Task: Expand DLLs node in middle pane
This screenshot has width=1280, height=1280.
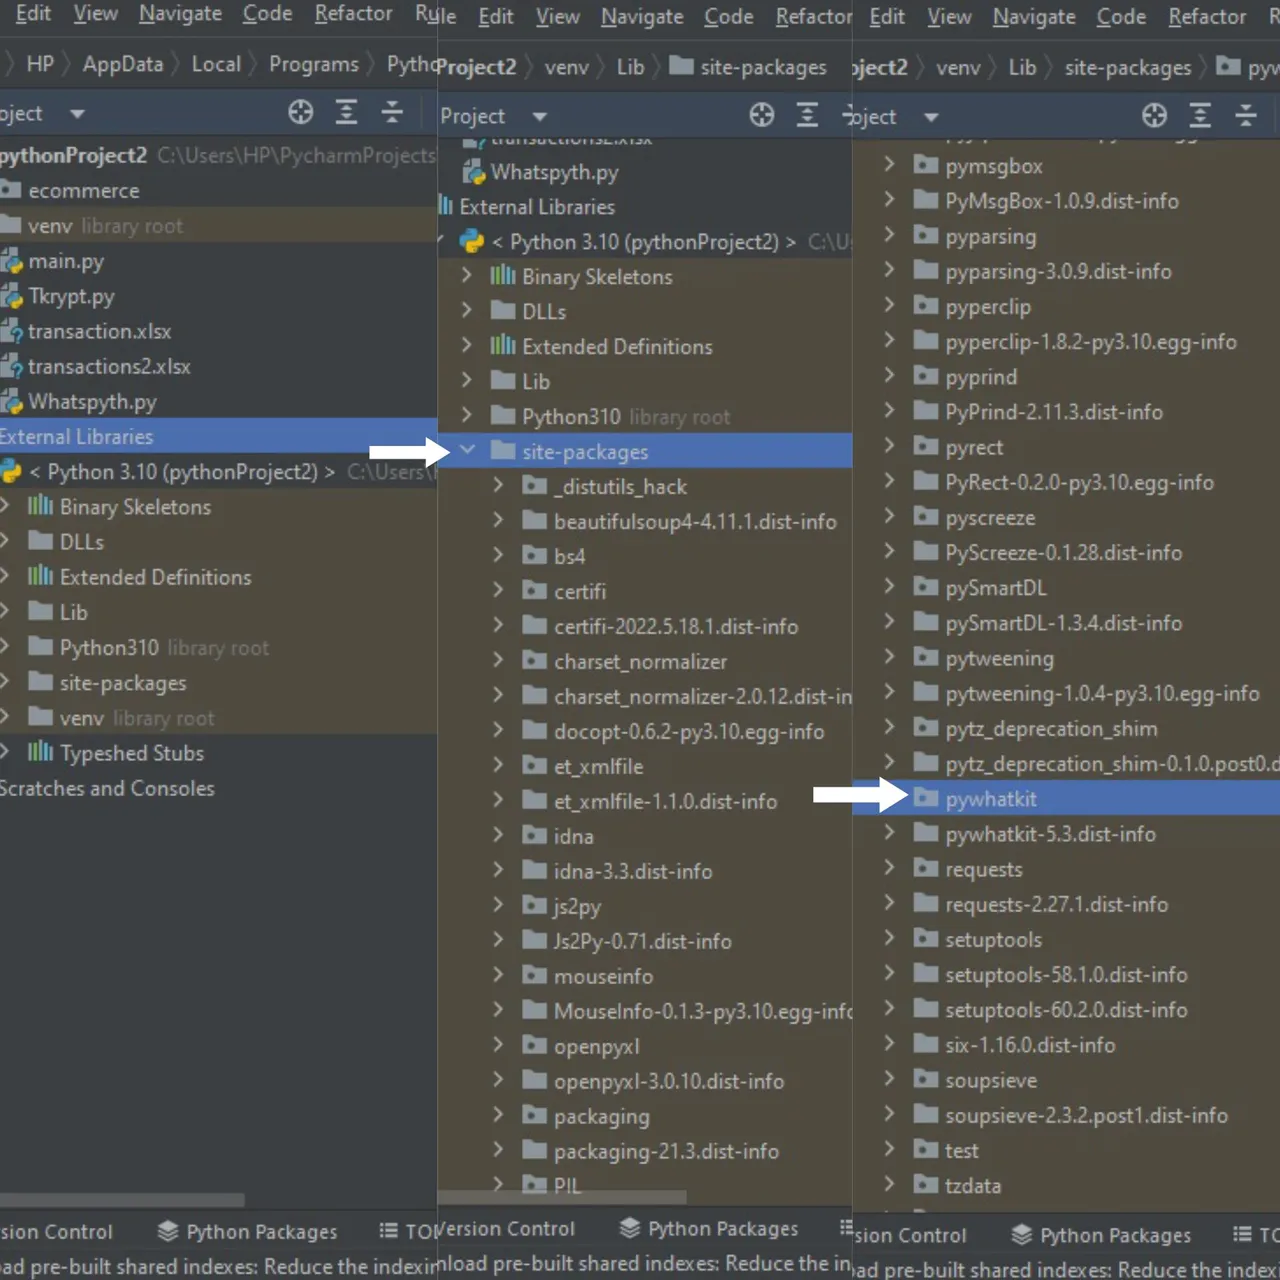Action: [467, 310]
